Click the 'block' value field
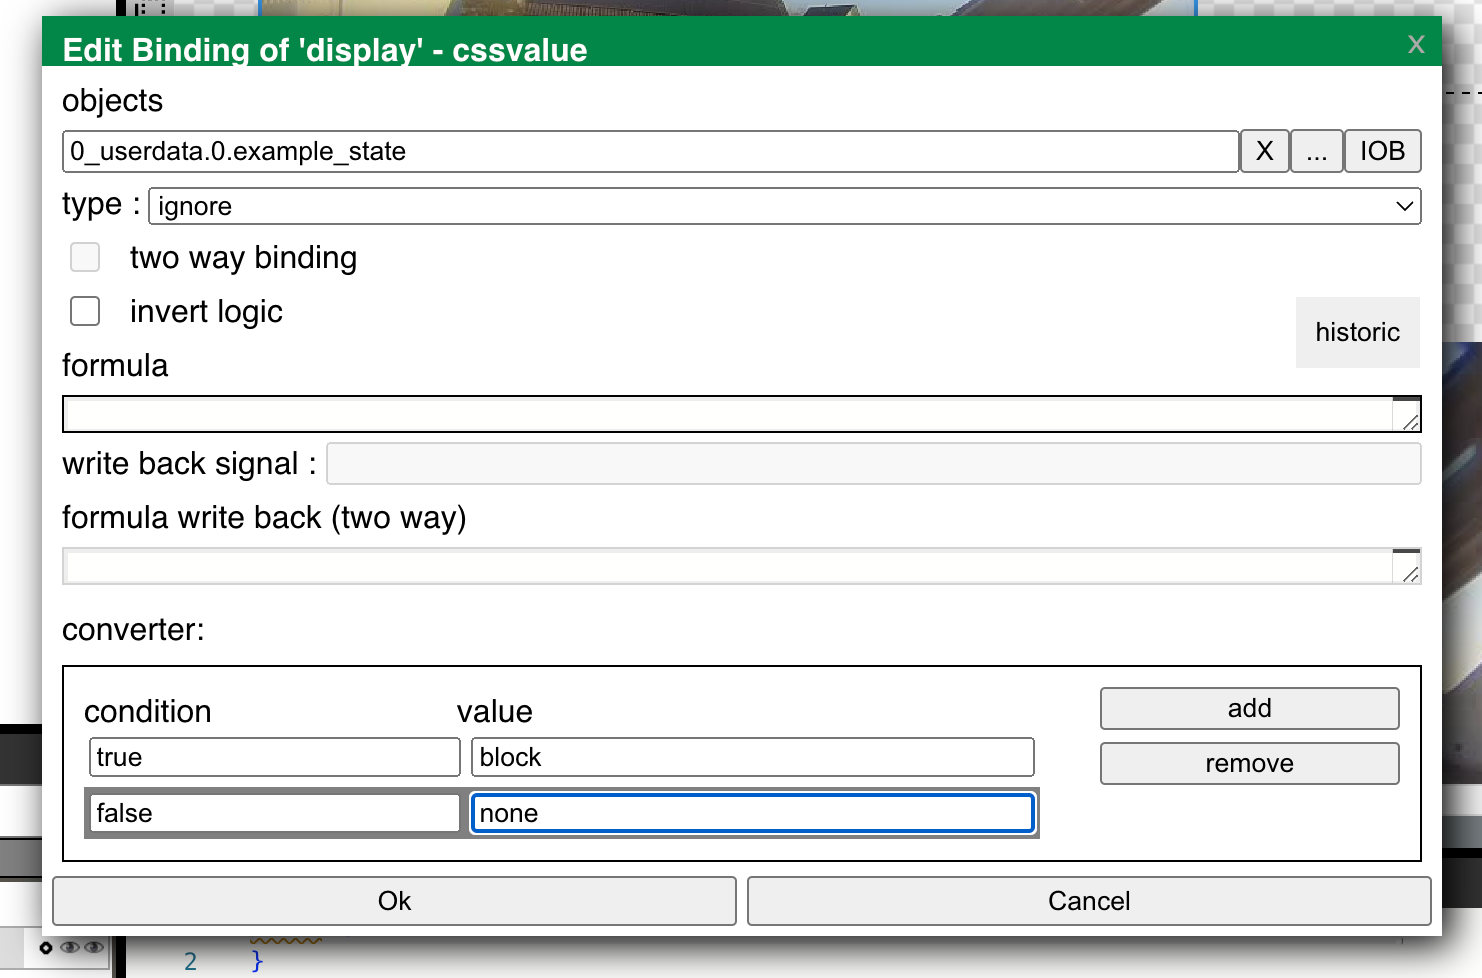 (x=752, y=757)
